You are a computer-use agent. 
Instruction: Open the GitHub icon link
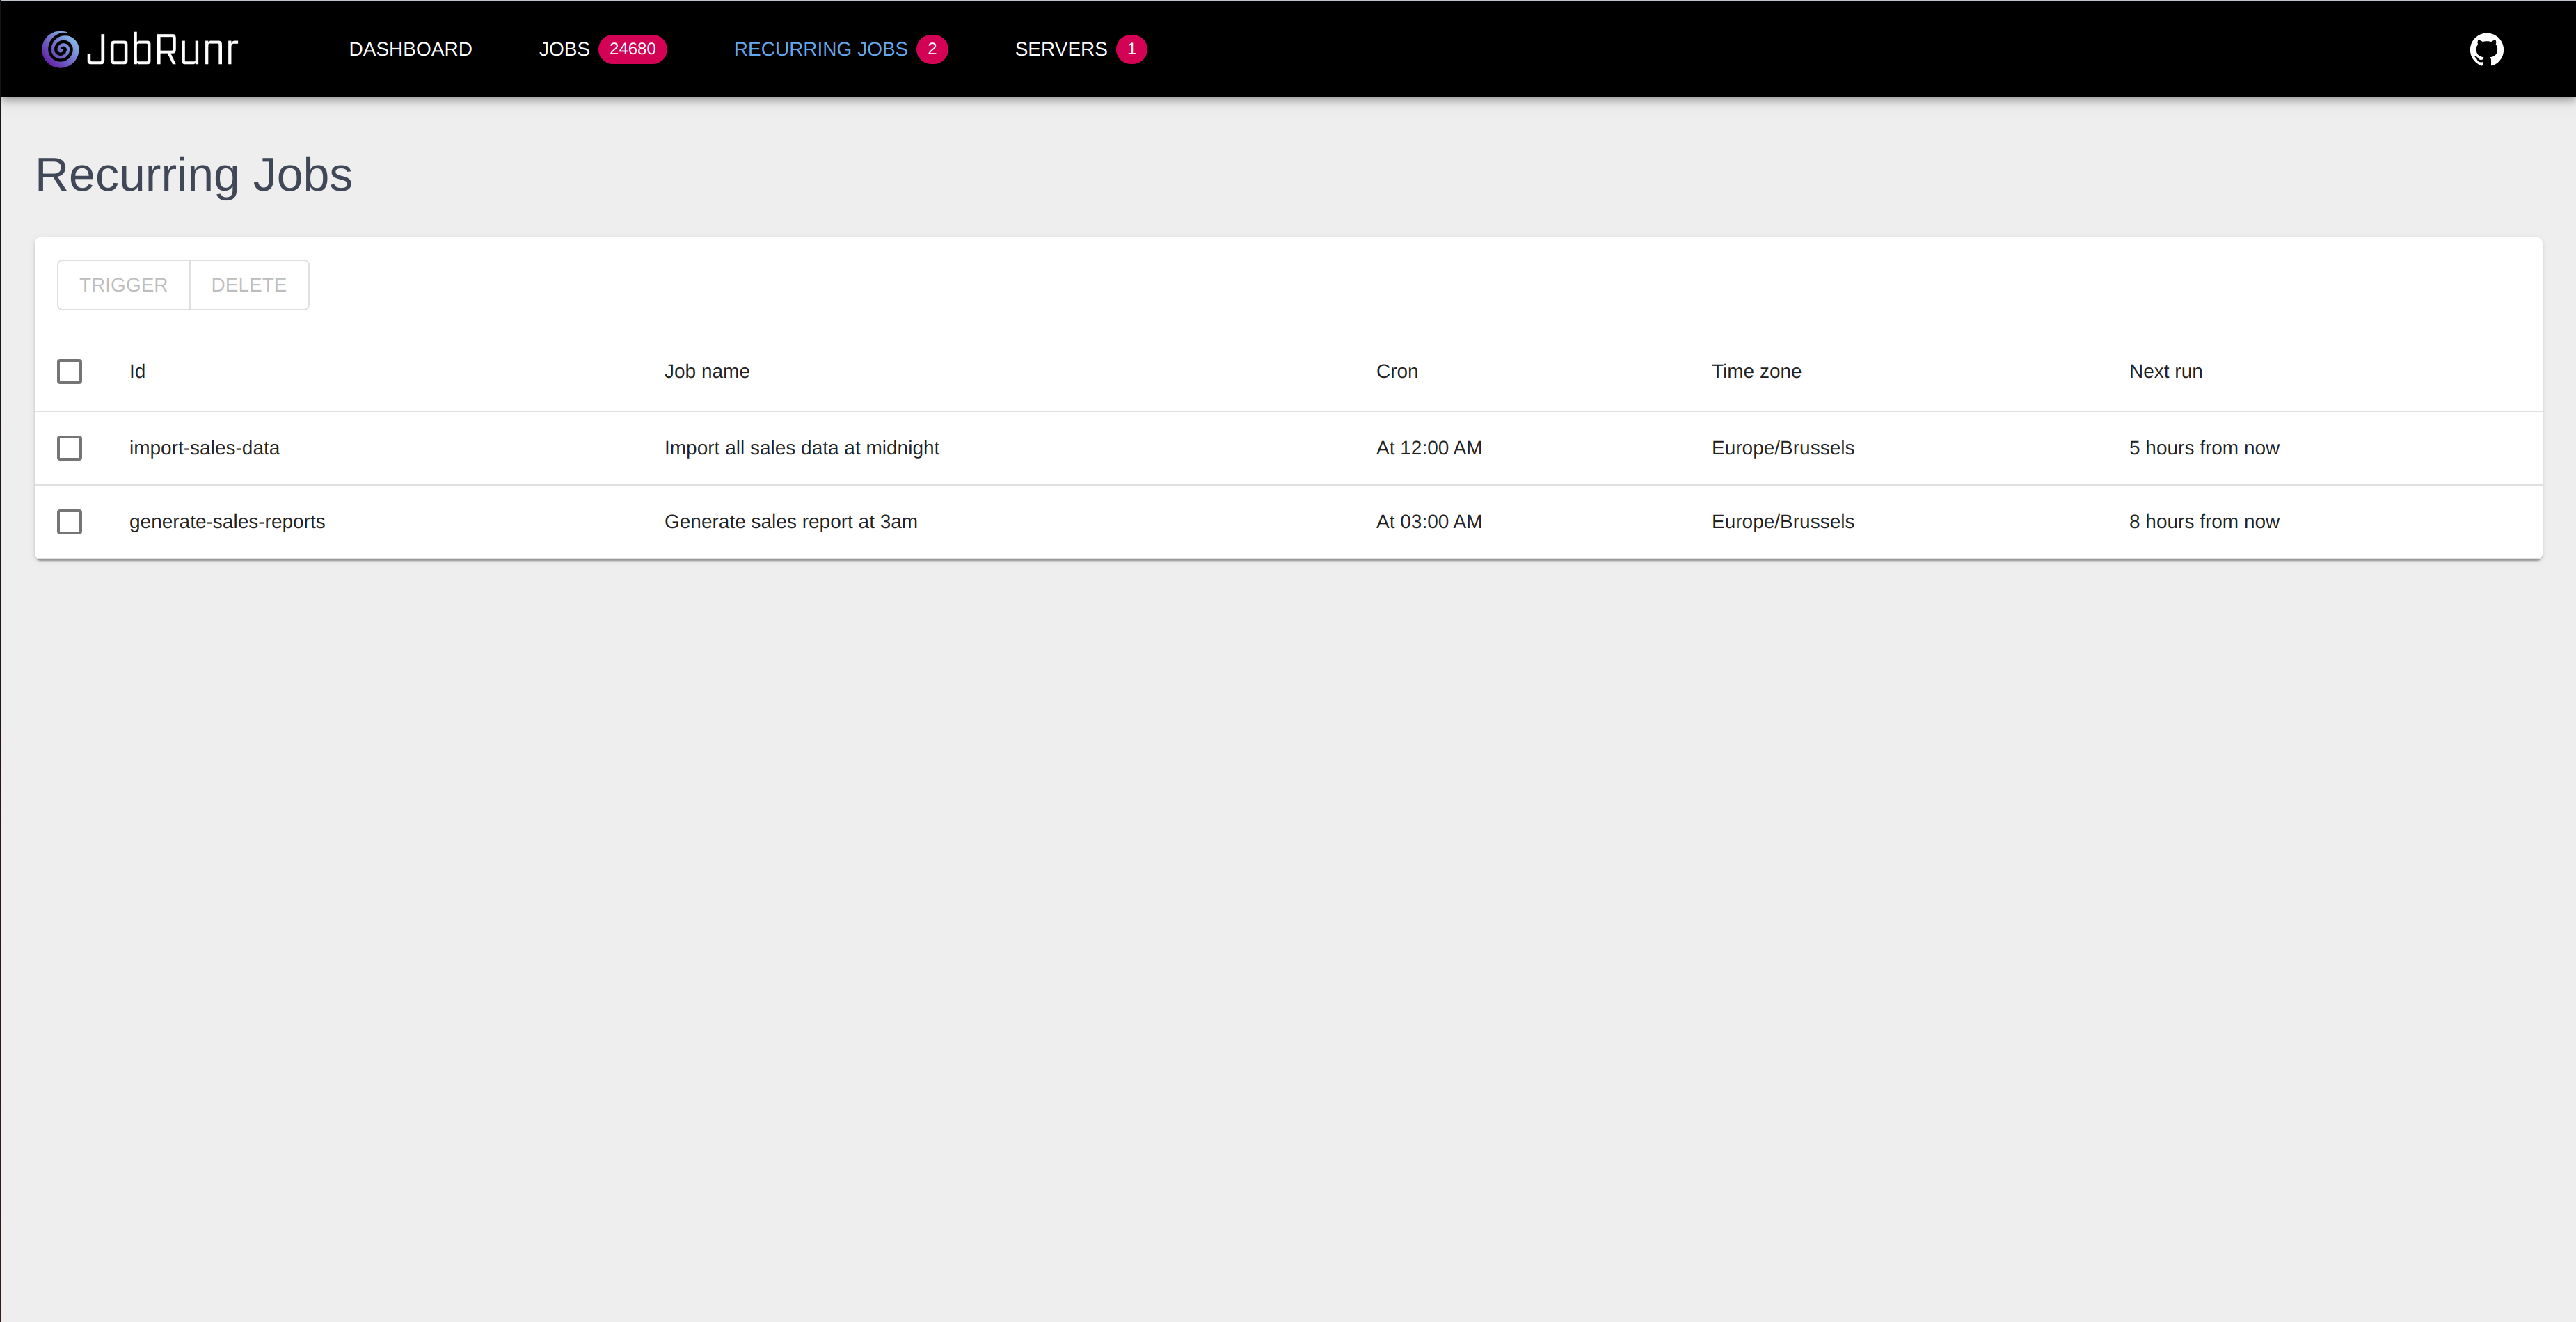[x=2486, y=49]
